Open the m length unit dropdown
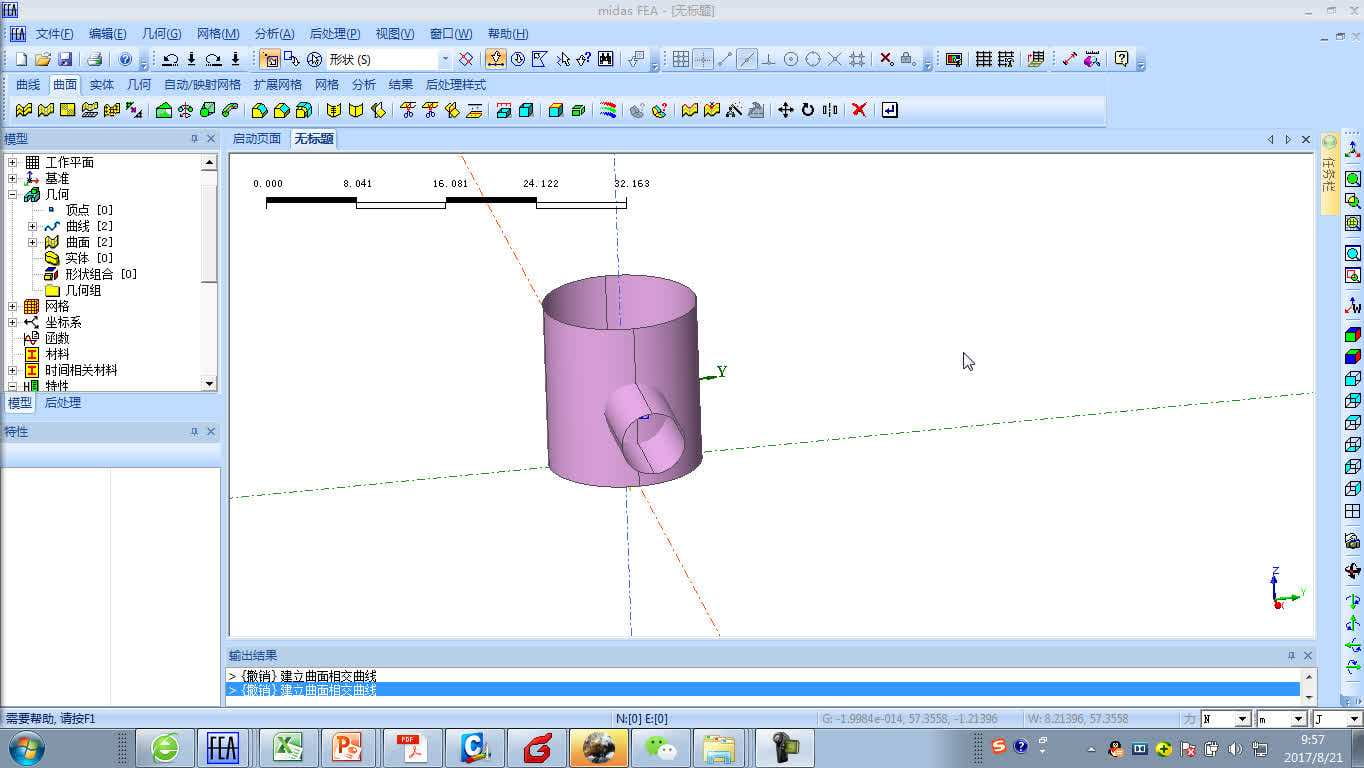 [x=1298, y=719]
